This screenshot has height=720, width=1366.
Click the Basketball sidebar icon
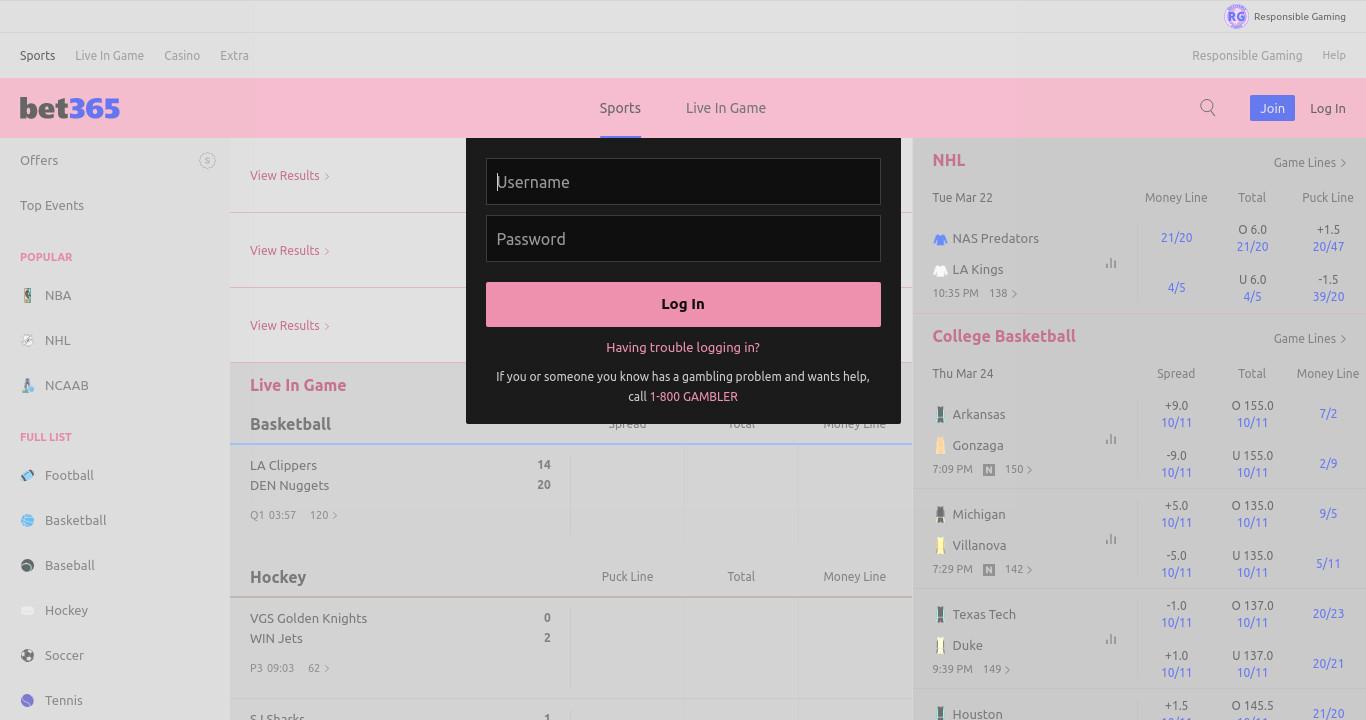[x=28, y=520]
